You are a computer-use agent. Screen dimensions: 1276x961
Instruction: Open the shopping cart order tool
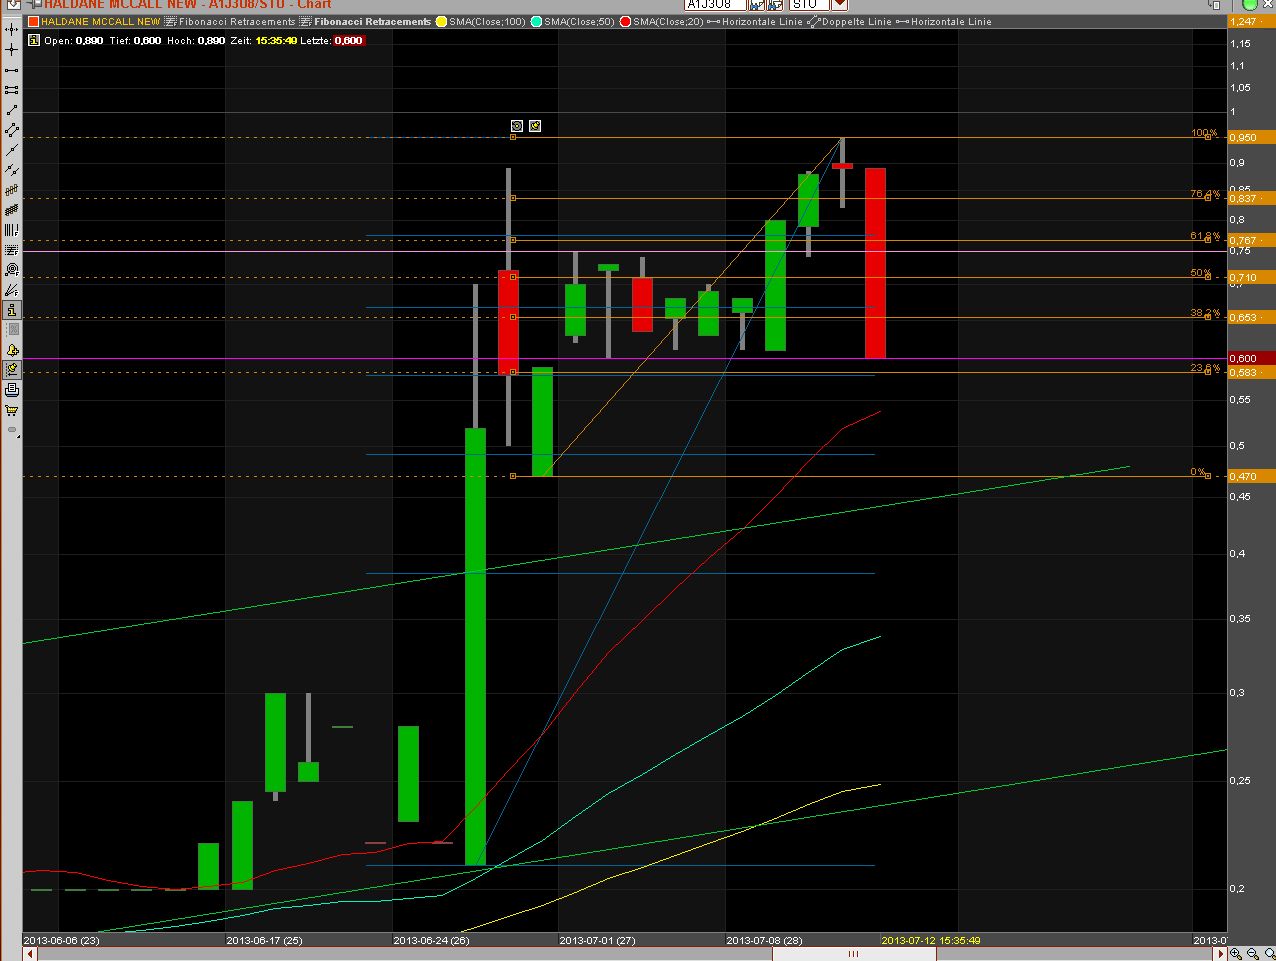tap(12, 410)
